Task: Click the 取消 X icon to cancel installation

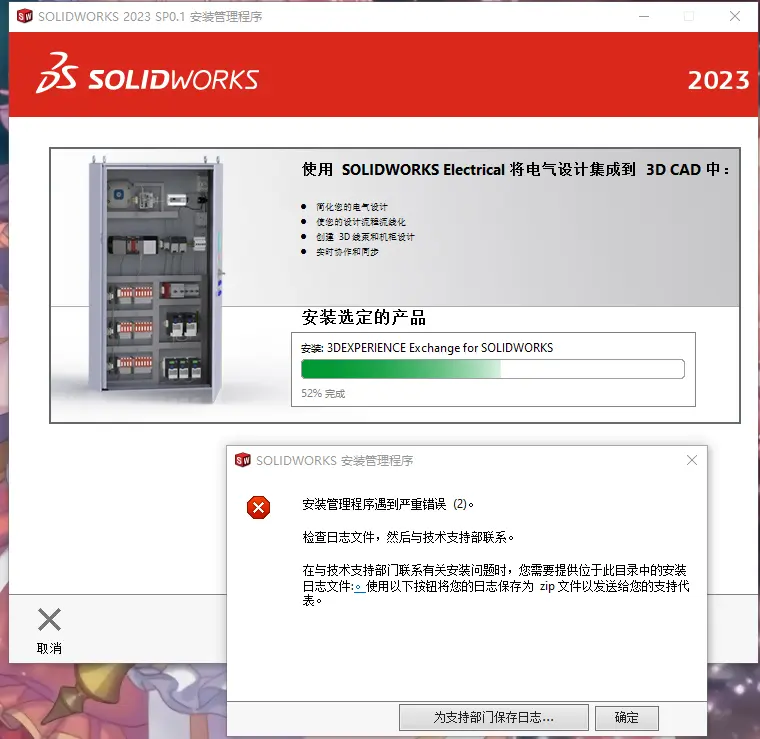Action: (x=49, y=619)
